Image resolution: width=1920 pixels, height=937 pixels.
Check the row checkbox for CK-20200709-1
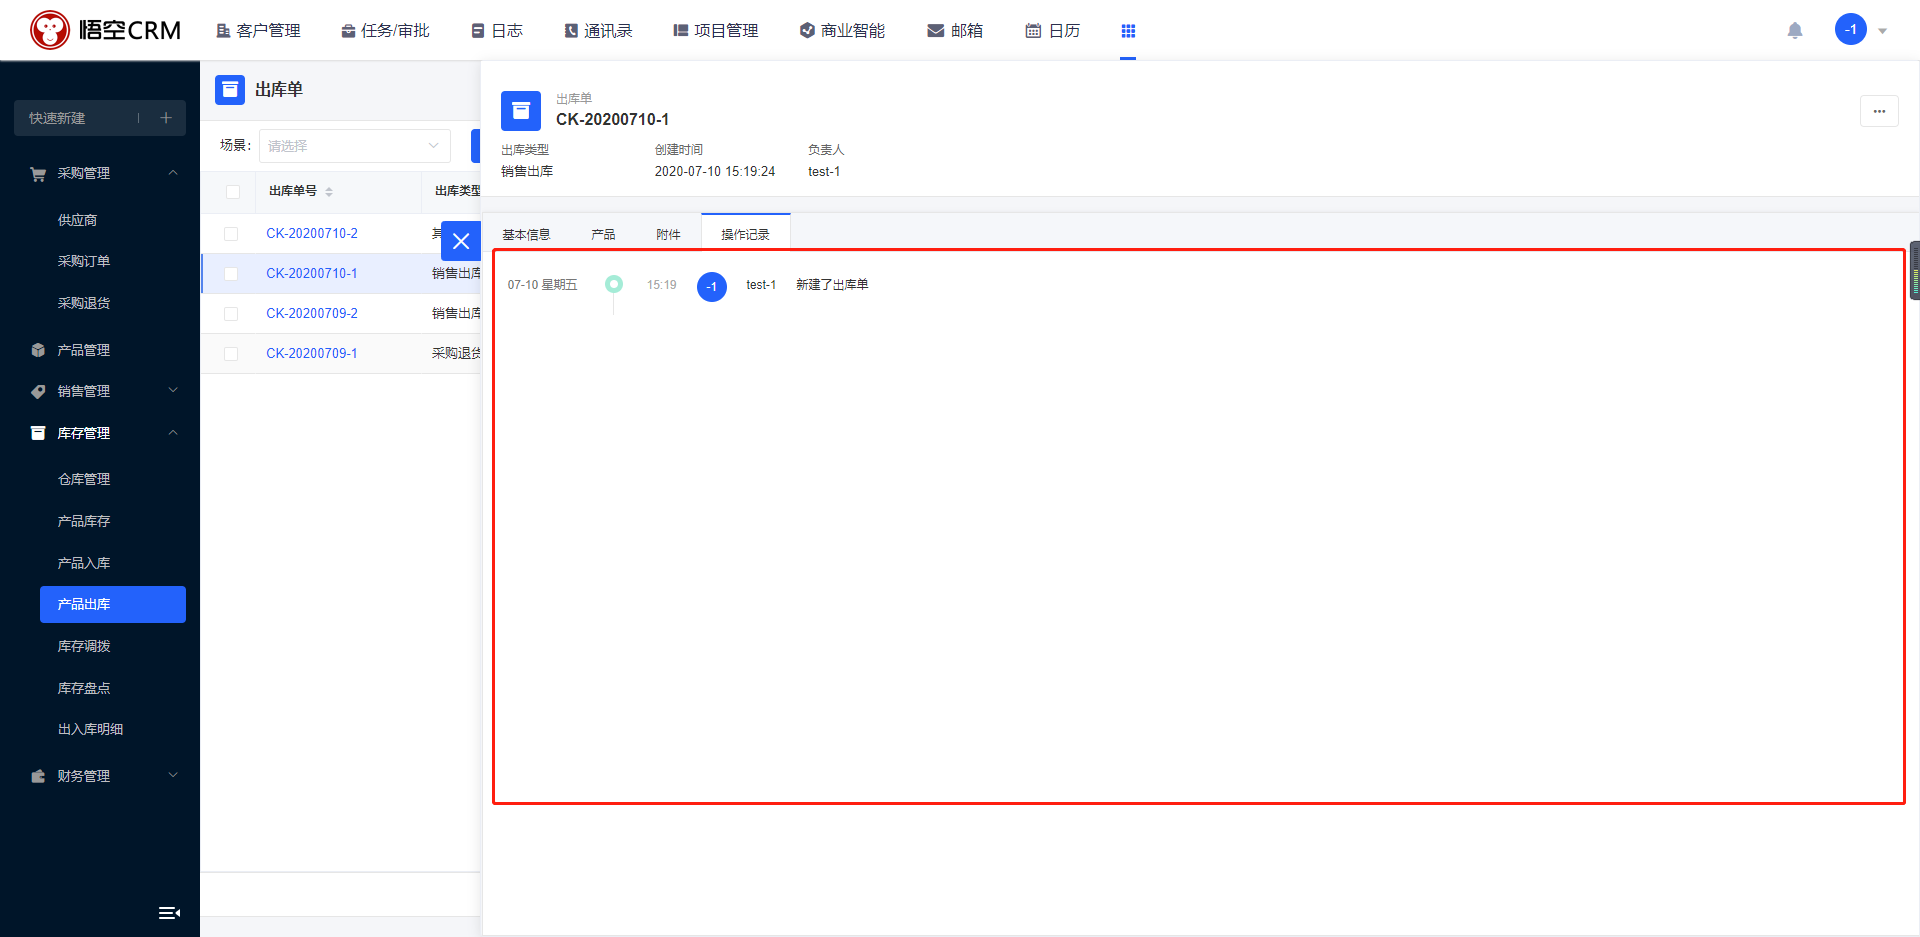click(x=231, y=354)
